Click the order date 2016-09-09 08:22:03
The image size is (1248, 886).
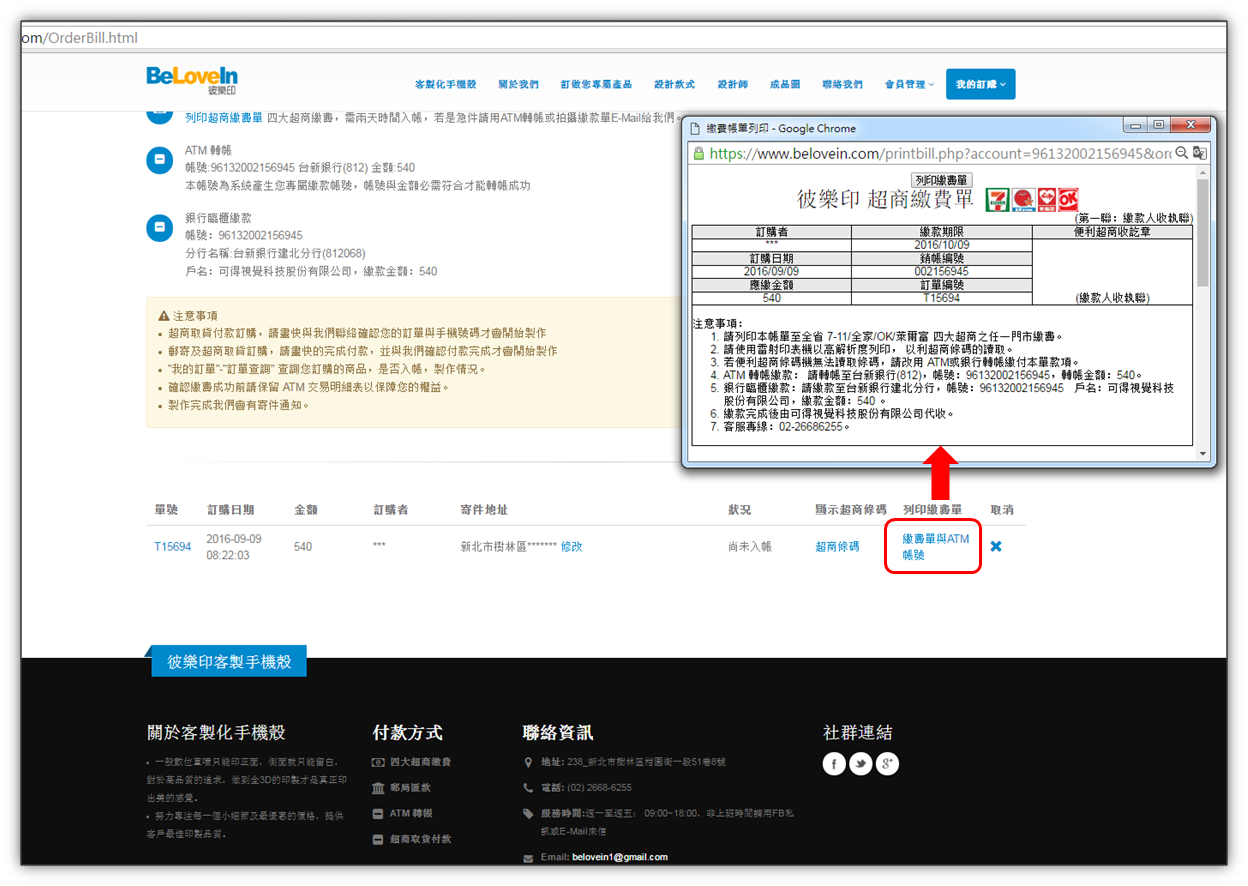234,546
